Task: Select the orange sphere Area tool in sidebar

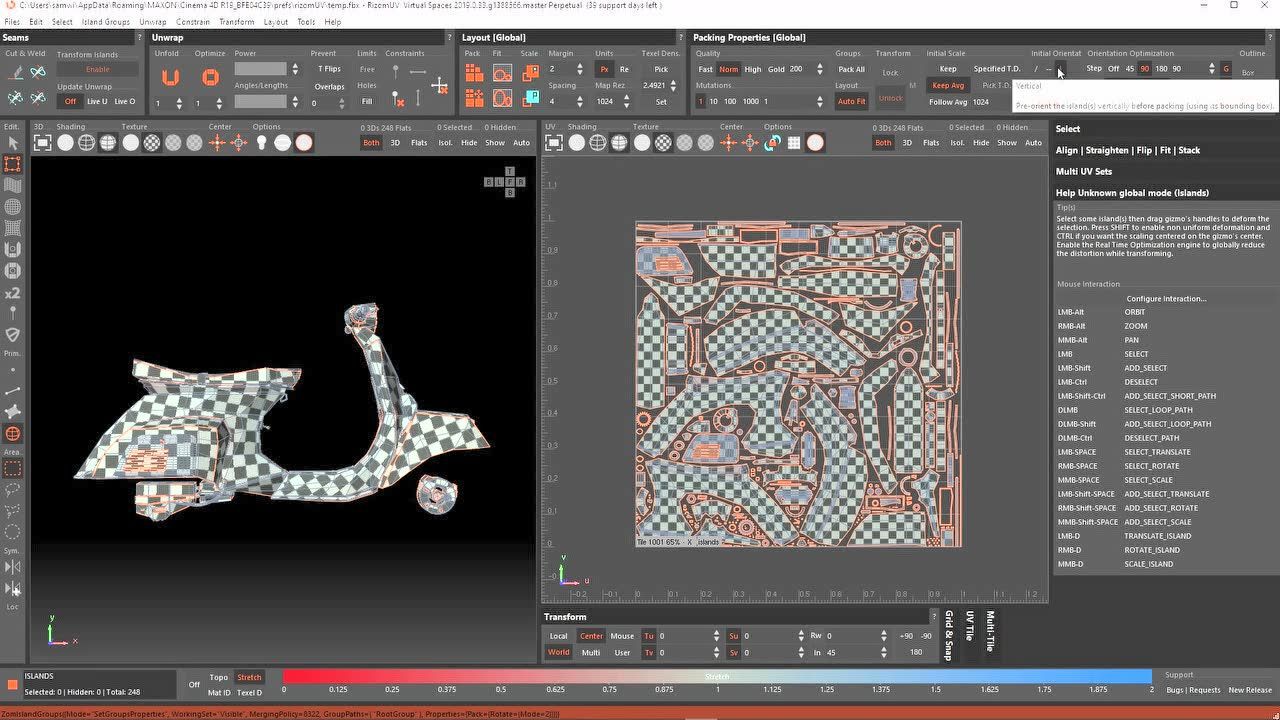Action: click(x=13, y=433)
